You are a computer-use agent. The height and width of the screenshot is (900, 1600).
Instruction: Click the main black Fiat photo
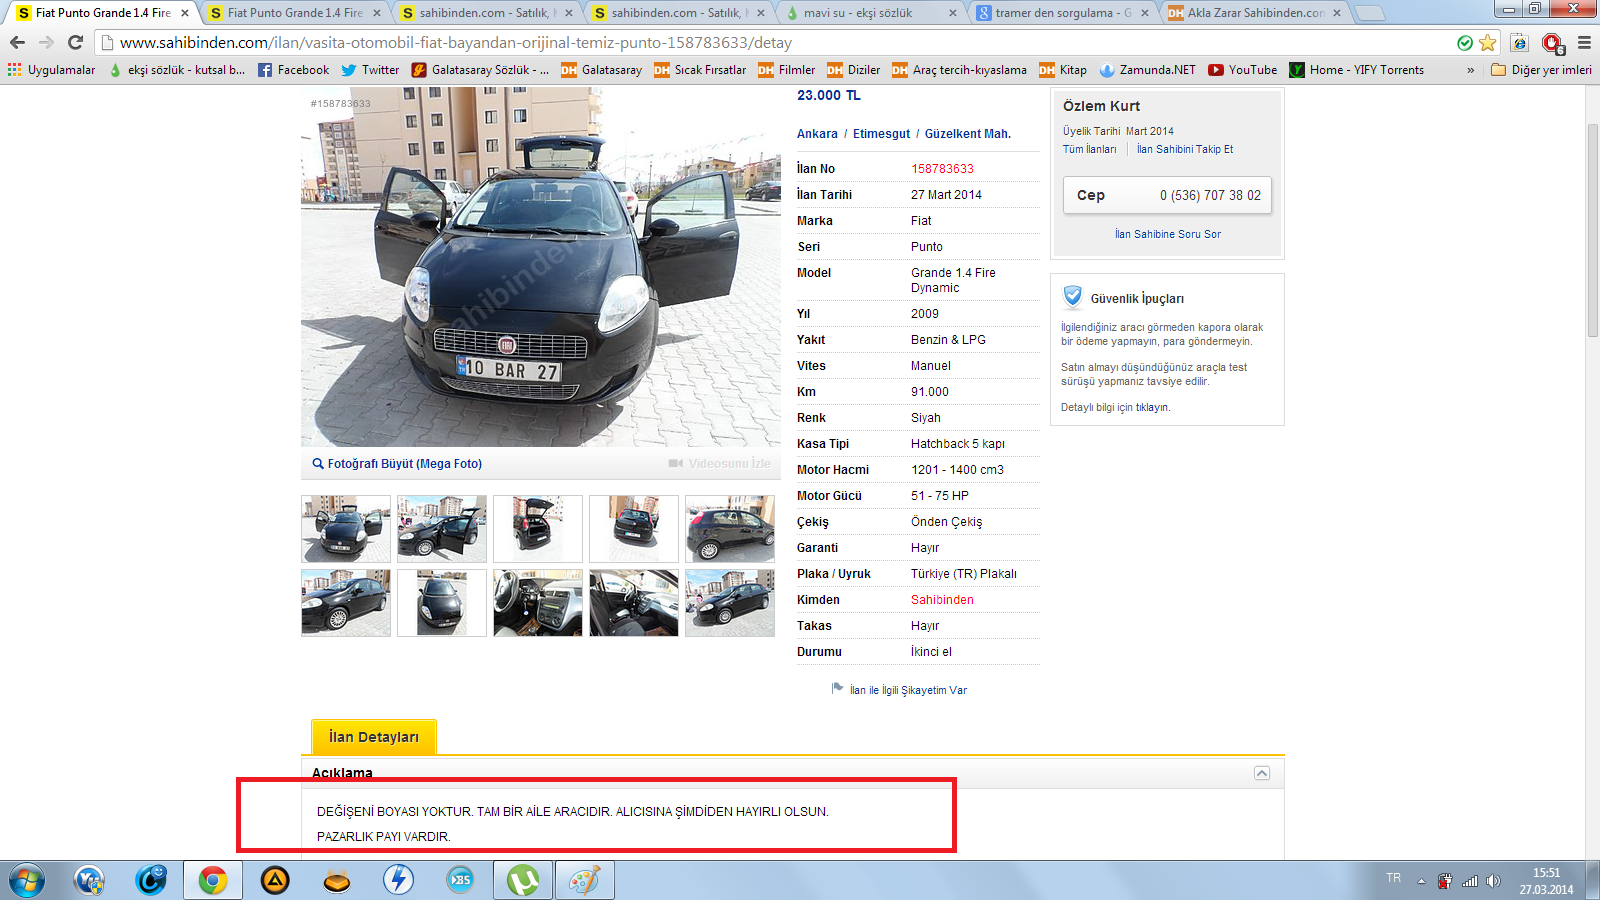tap(540, 266)
